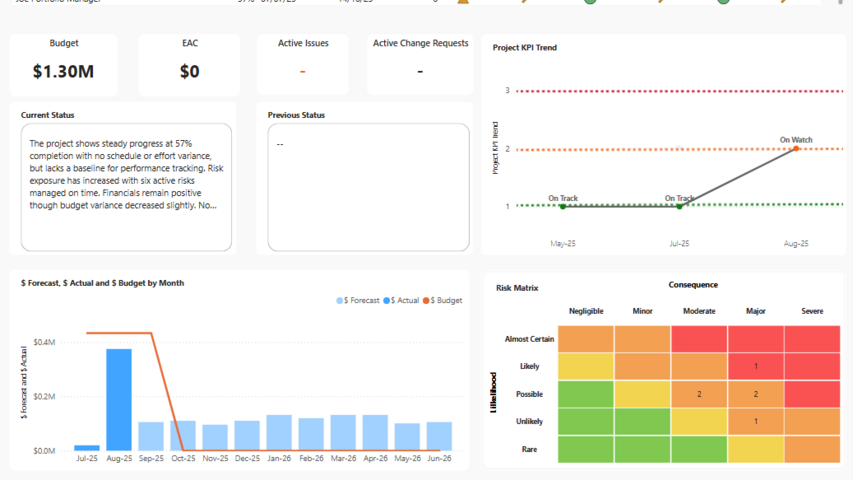The width and height of the screenshot is (853, 480).
Task: Click inside the Current Status text box
Action: pos(126,187)
